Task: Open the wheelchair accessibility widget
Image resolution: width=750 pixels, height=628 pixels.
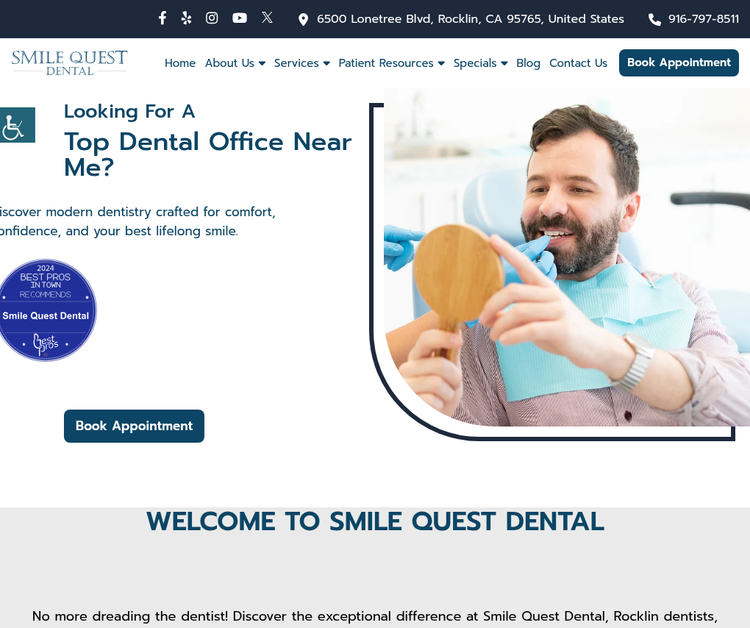Action: point(16,125)
